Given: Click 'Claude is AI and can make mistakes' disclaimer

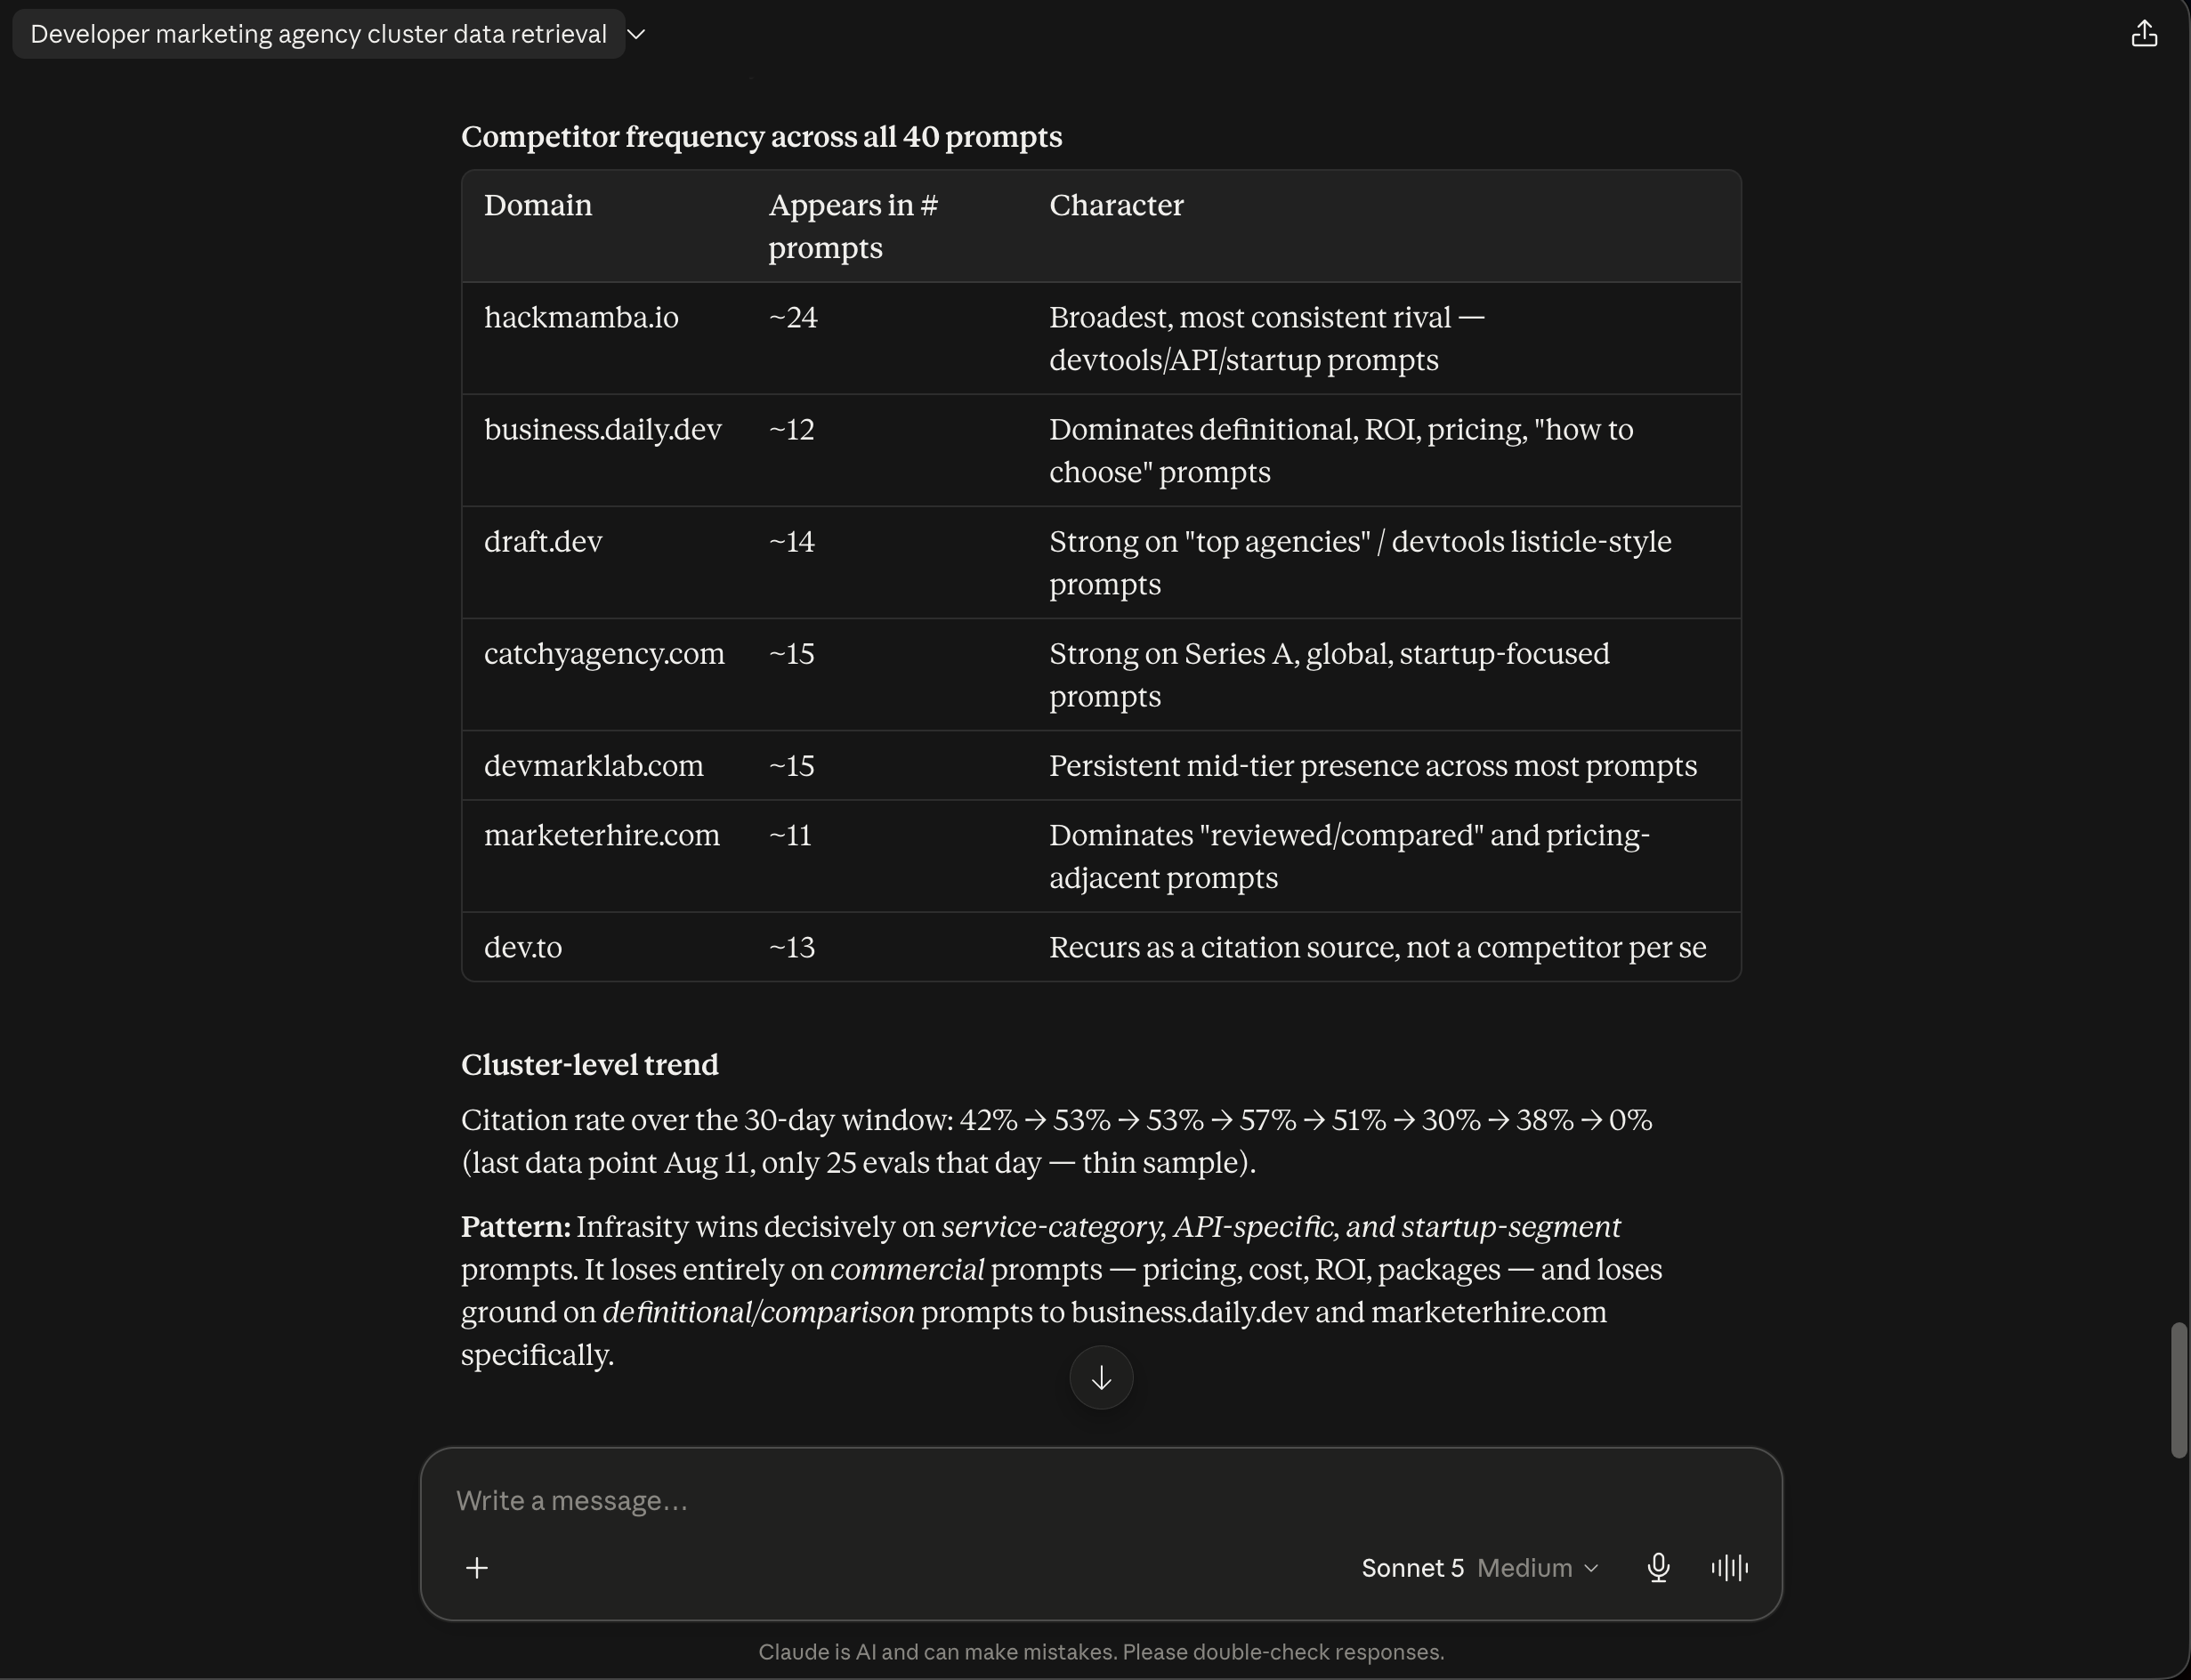Looking at the screenshot, I should coord(1101,1652).
